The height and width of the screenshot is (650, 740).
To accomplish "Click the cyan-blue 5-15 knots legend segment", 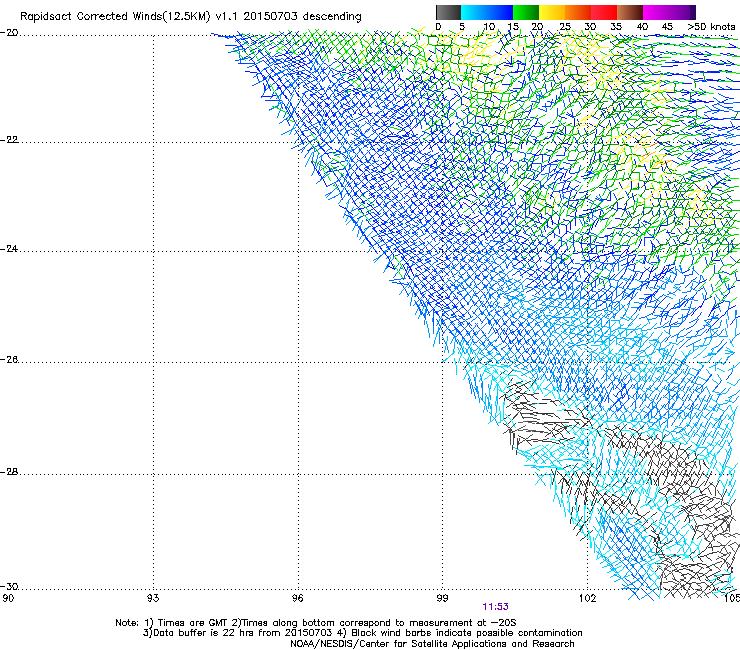I will (487, 12).
